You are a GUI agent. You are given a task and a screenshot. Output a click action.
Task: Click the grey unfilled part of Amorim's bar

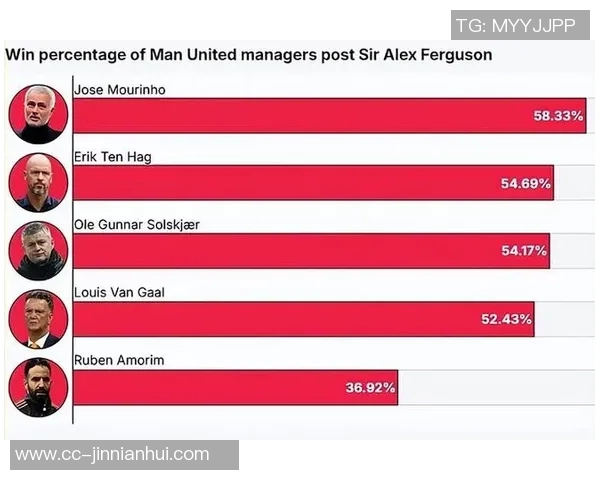tap(491, 387)
